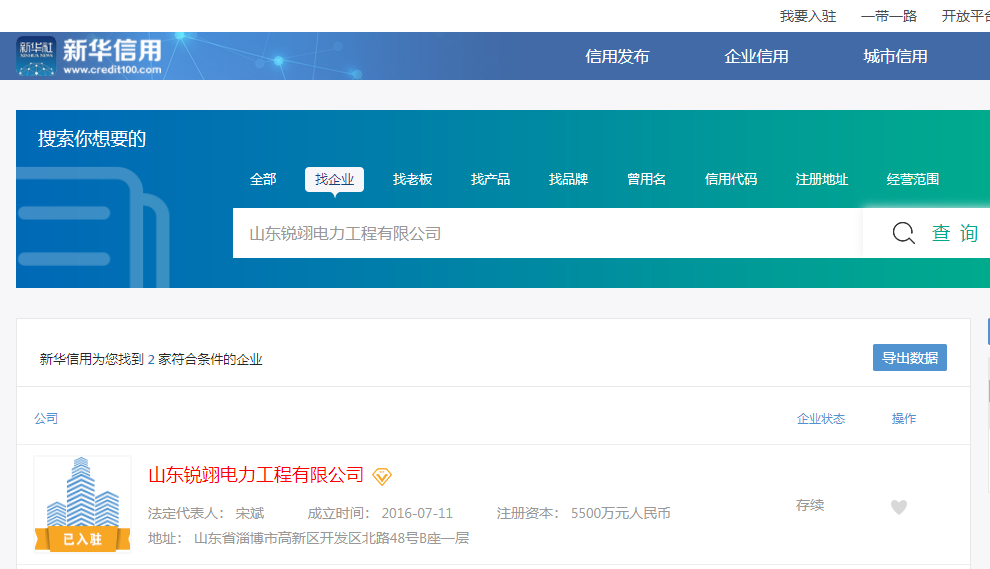Select the 全部 search tab
The image size is (990, 569).
click(263, 179)
